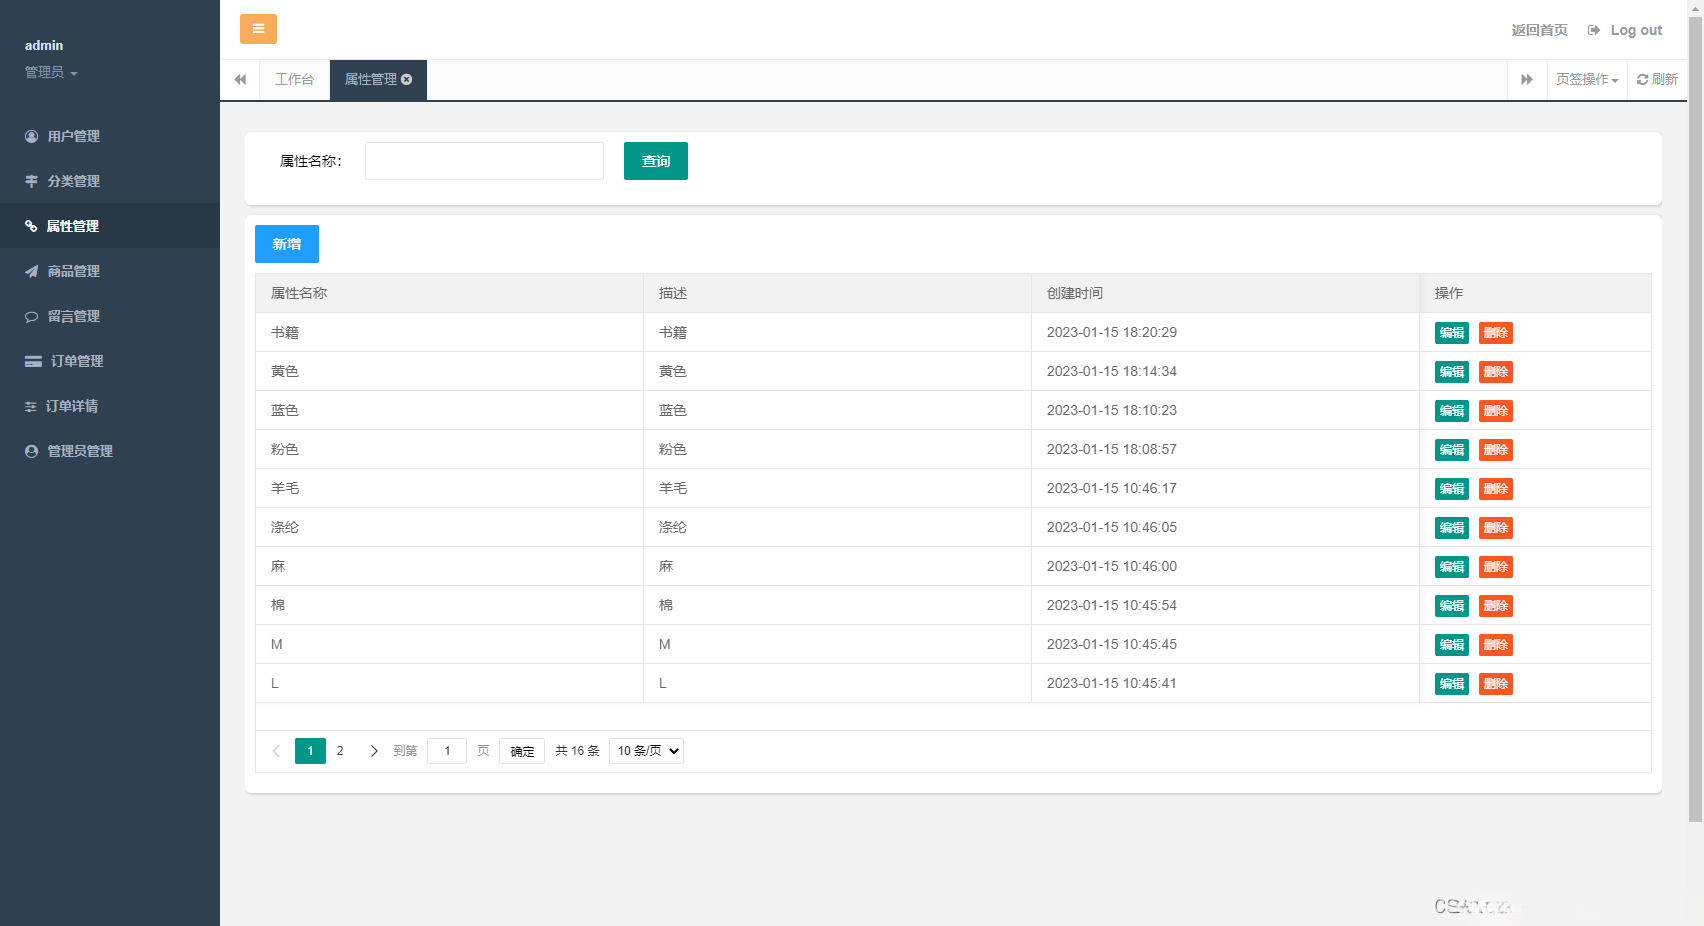Click the 商品管理 paper plane icon
The image size is (1704, 926).
point(31,271)
